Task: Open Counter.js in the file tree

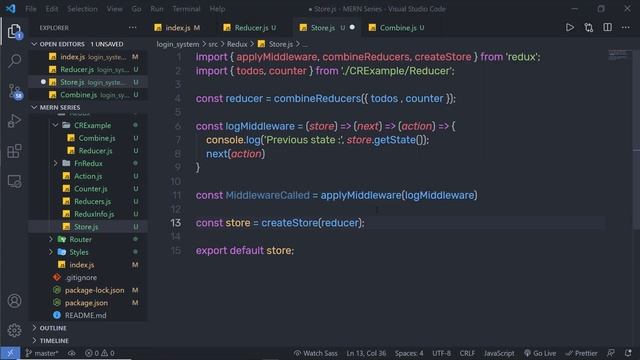Action: pos(88,189)
